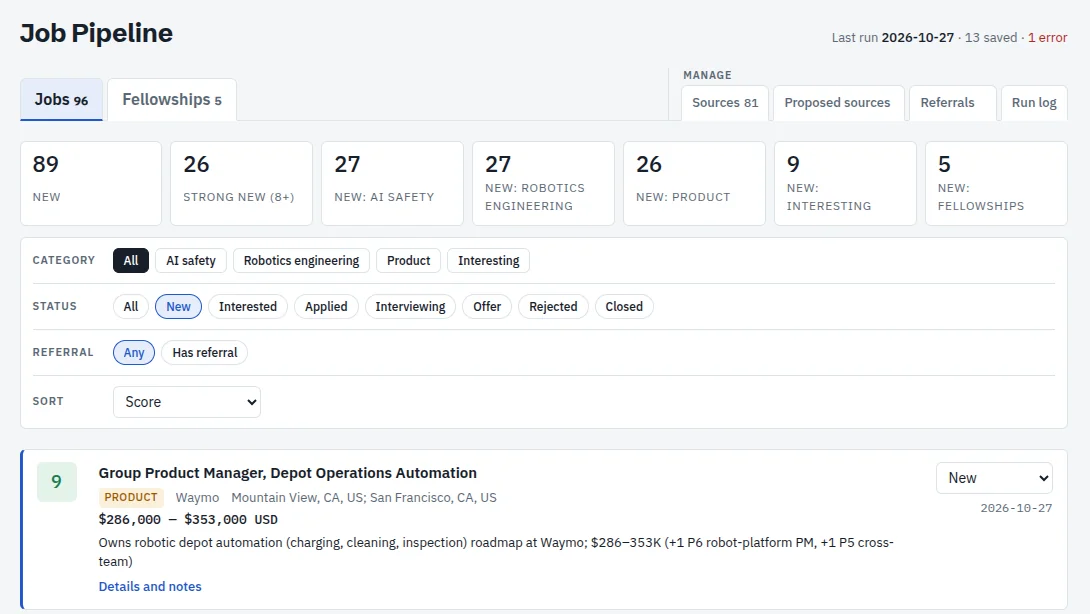The height and width of the screenshot is (614, 1090).
Task: Click the Waymo company name
Action: (x=197, y=498)
